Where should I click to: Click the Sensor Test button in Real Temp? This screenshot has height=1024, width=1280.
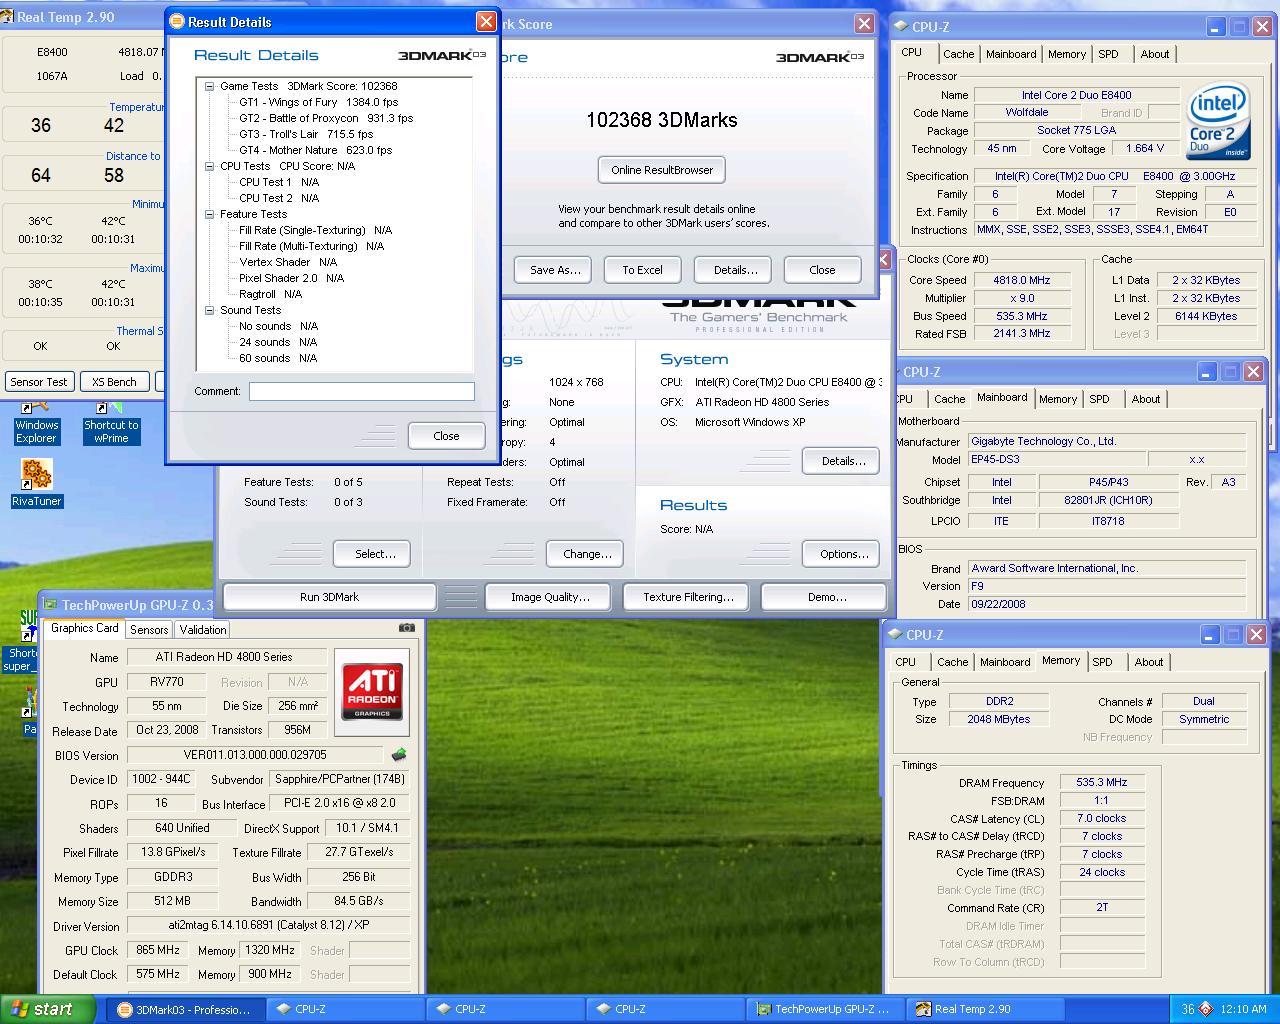[39, 381]
